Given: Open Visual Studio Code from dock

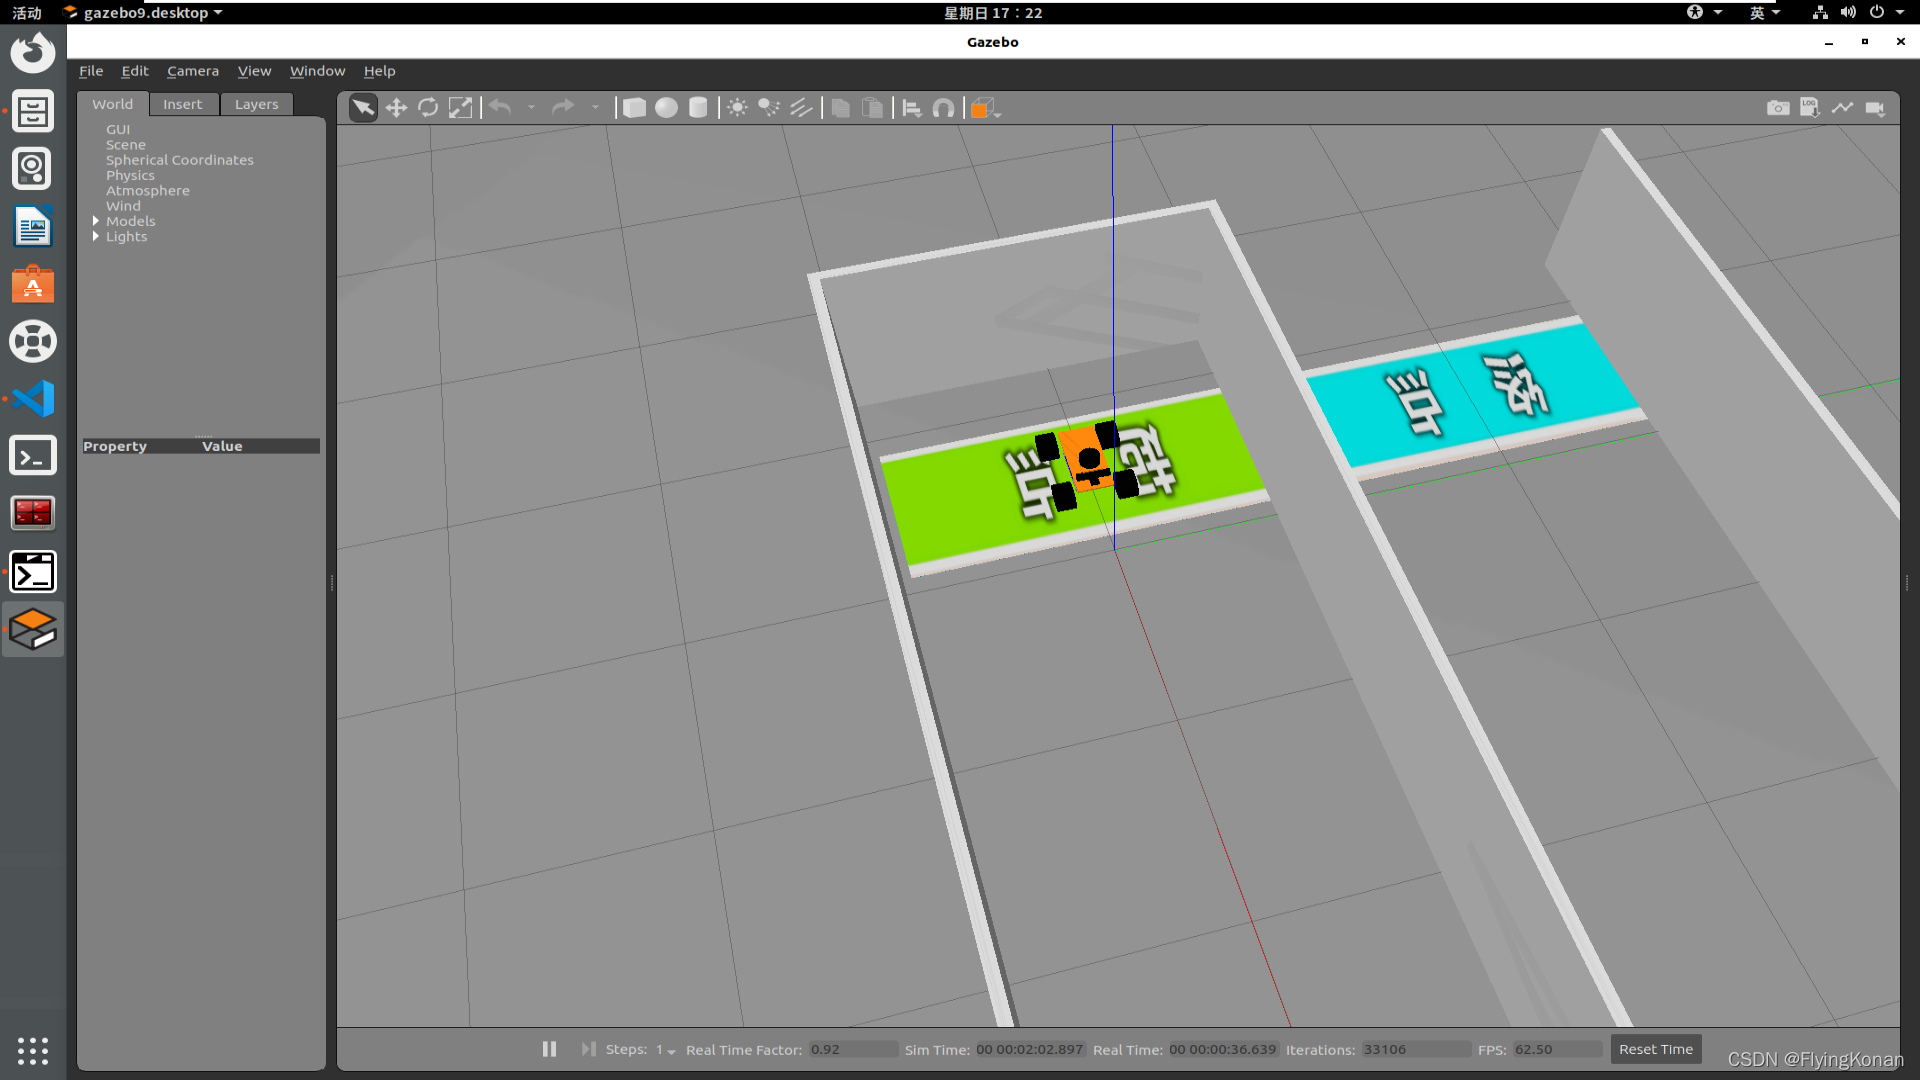Looking at the screenshot, I should point(33,399).
